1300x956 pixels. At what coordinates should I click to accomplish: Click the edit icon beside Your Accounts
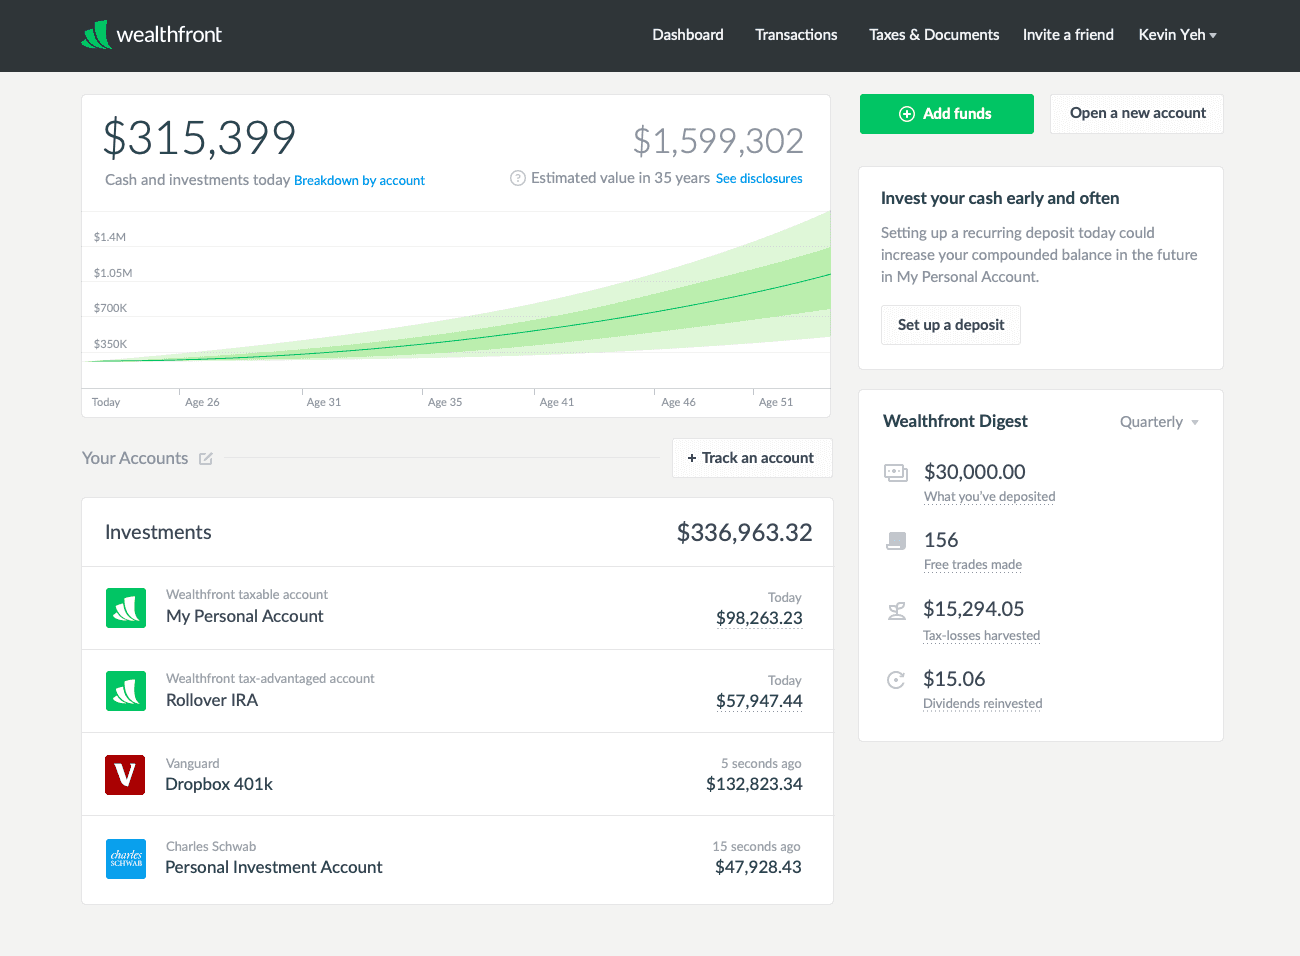(x=206, y=458)
